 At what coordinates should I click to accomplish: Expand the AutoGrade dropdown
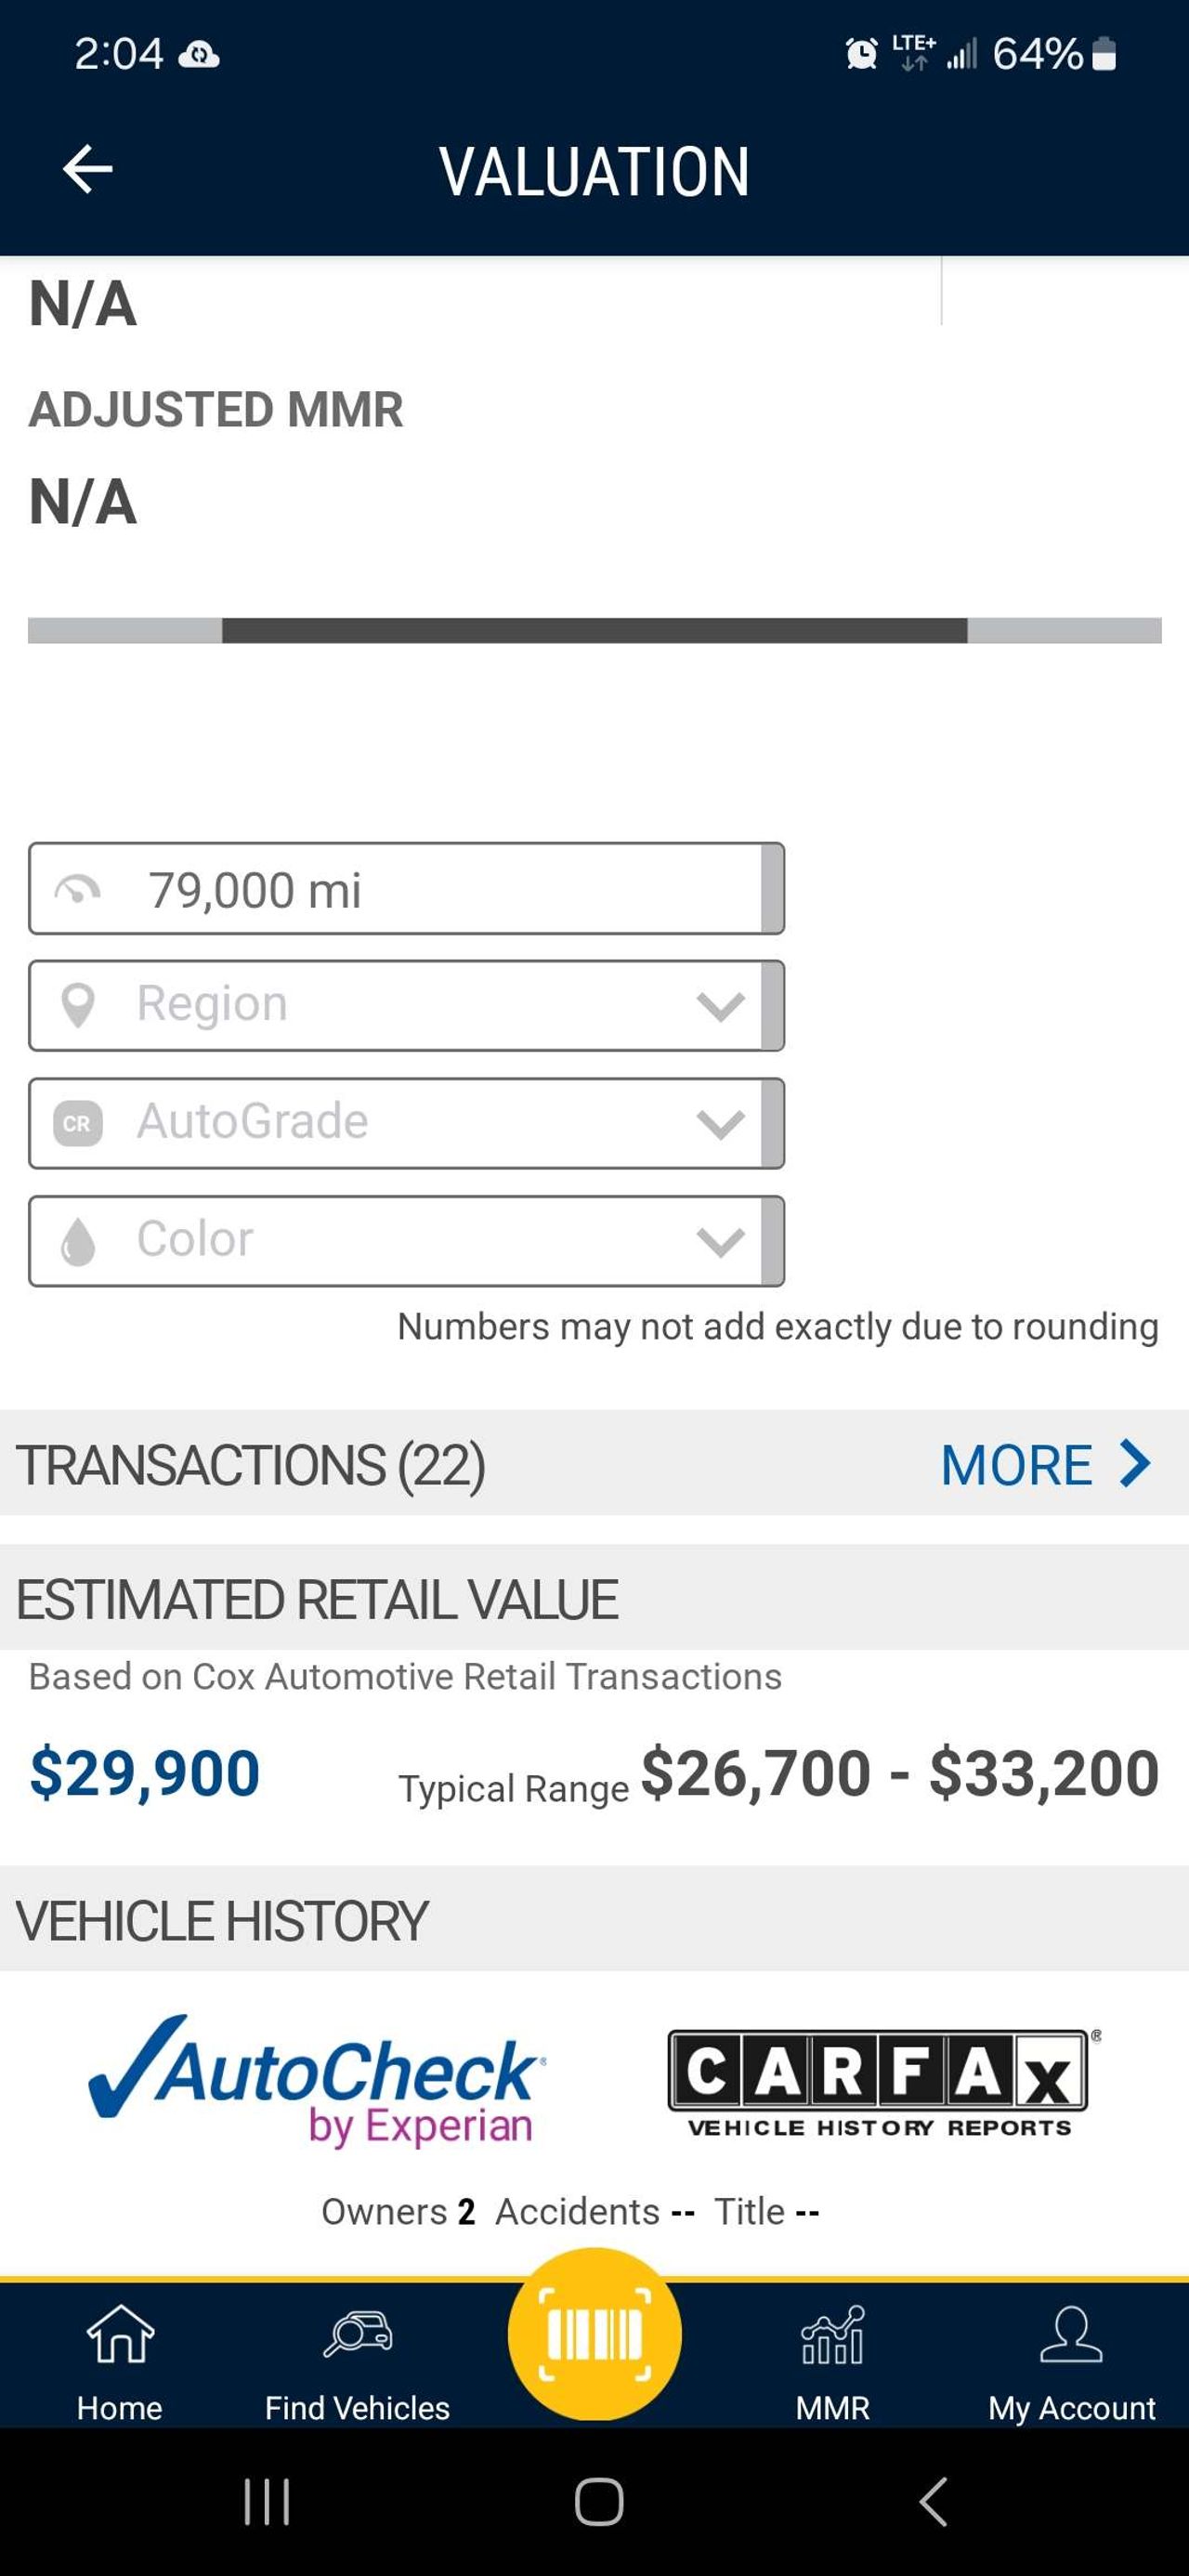click(x=406, y=1123)
